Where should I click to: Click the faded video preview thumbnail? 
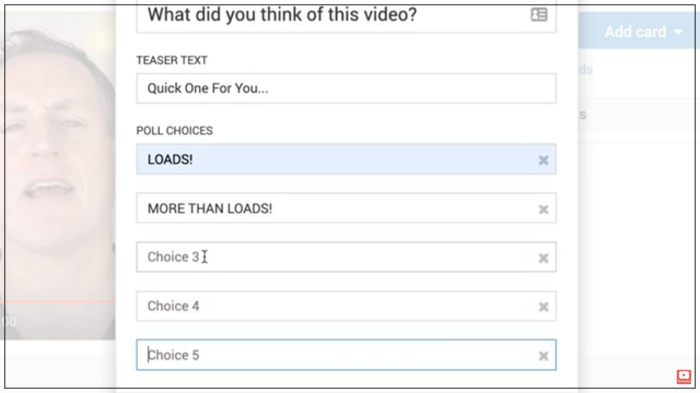(x=58, y=174)
